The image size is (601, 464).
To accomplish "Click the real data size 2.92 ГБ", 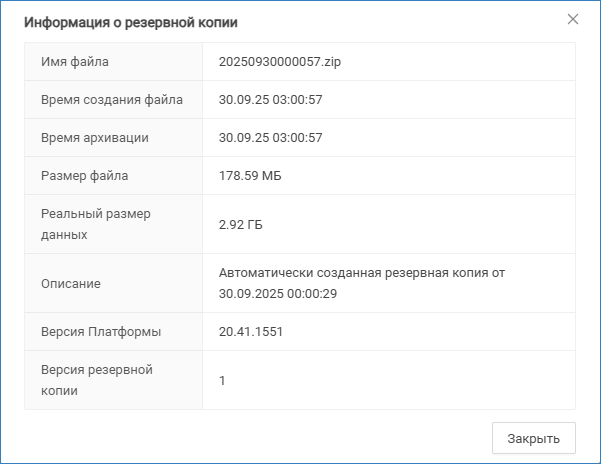I will click(x=241, y=225).
